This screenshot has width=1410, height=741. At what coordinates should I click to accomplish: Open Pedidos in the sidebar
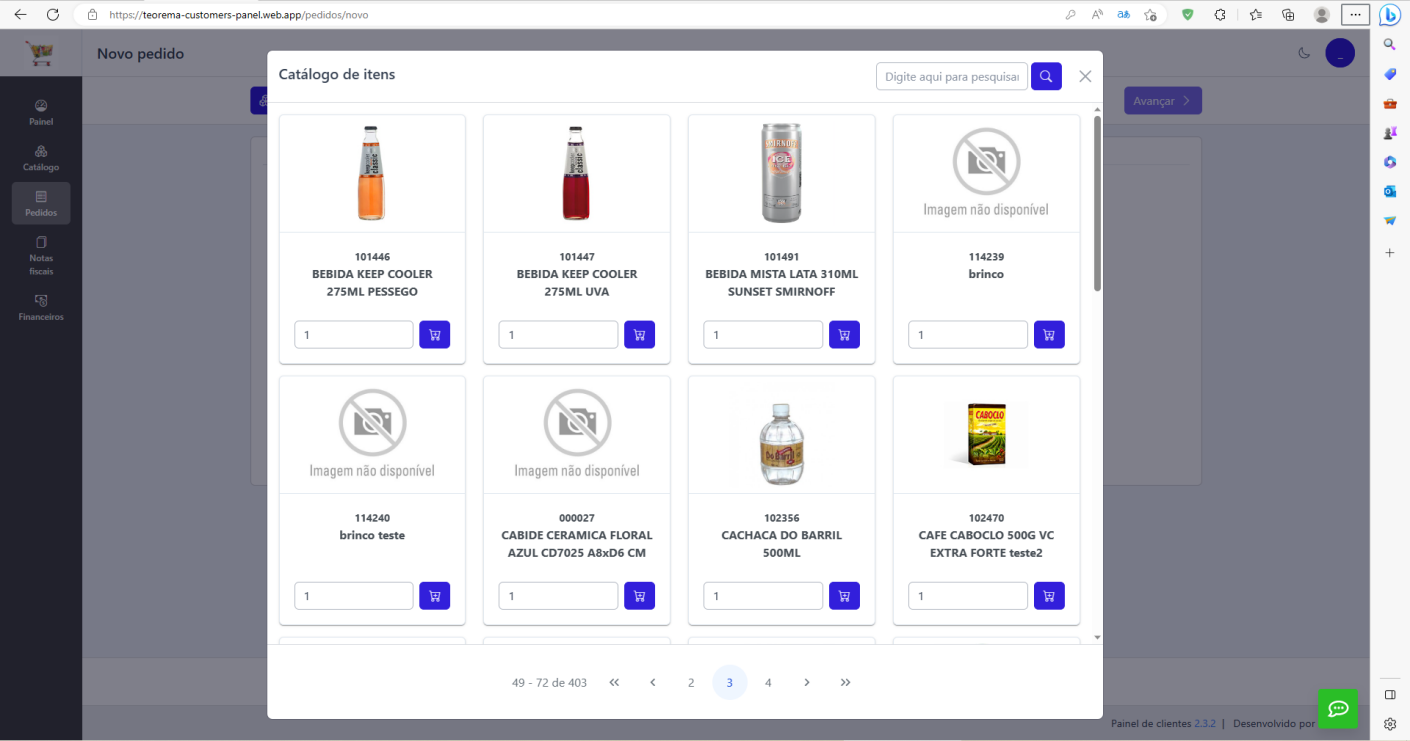coord(41,203)
